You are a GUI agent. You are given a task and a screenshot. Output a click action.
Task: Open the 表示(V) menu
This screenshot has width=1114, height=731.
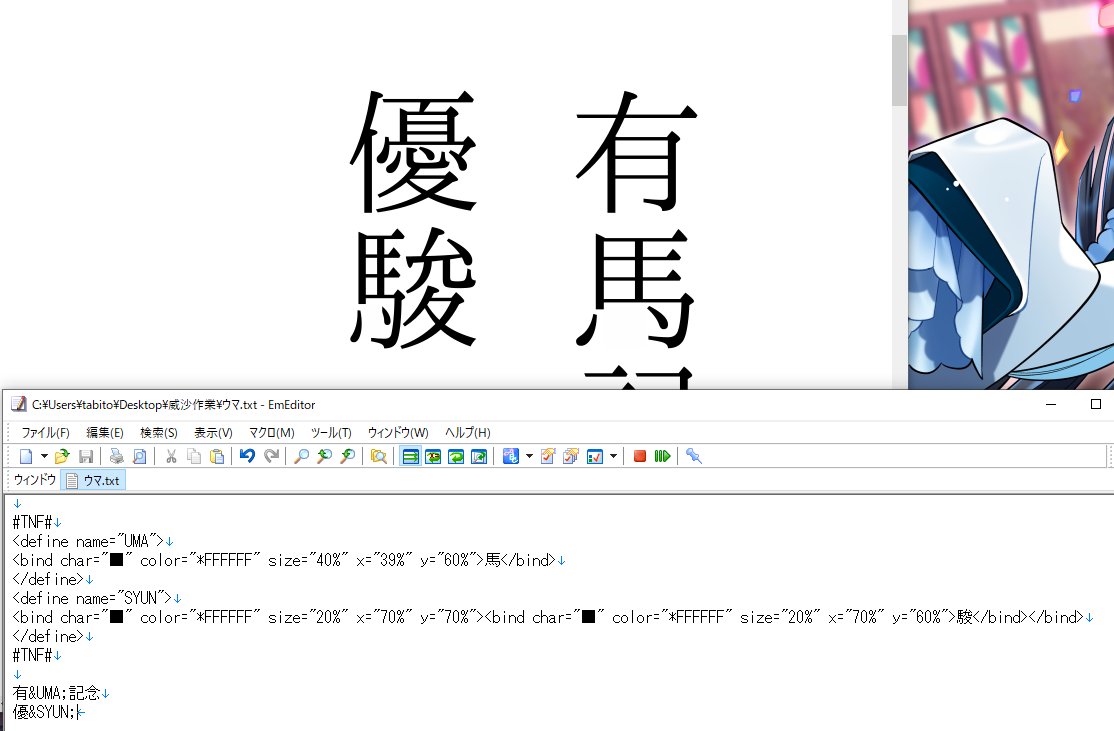213,433
